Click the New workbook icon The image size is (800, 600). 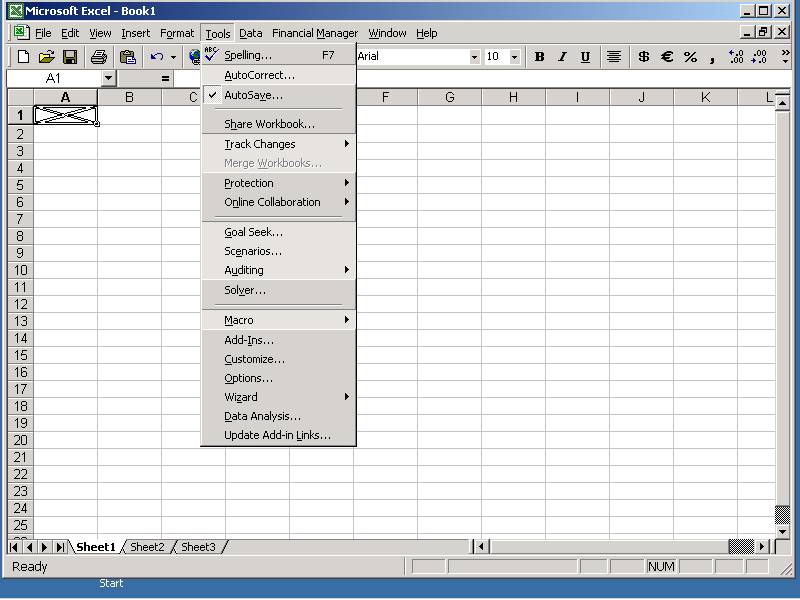tap(24, 57)
